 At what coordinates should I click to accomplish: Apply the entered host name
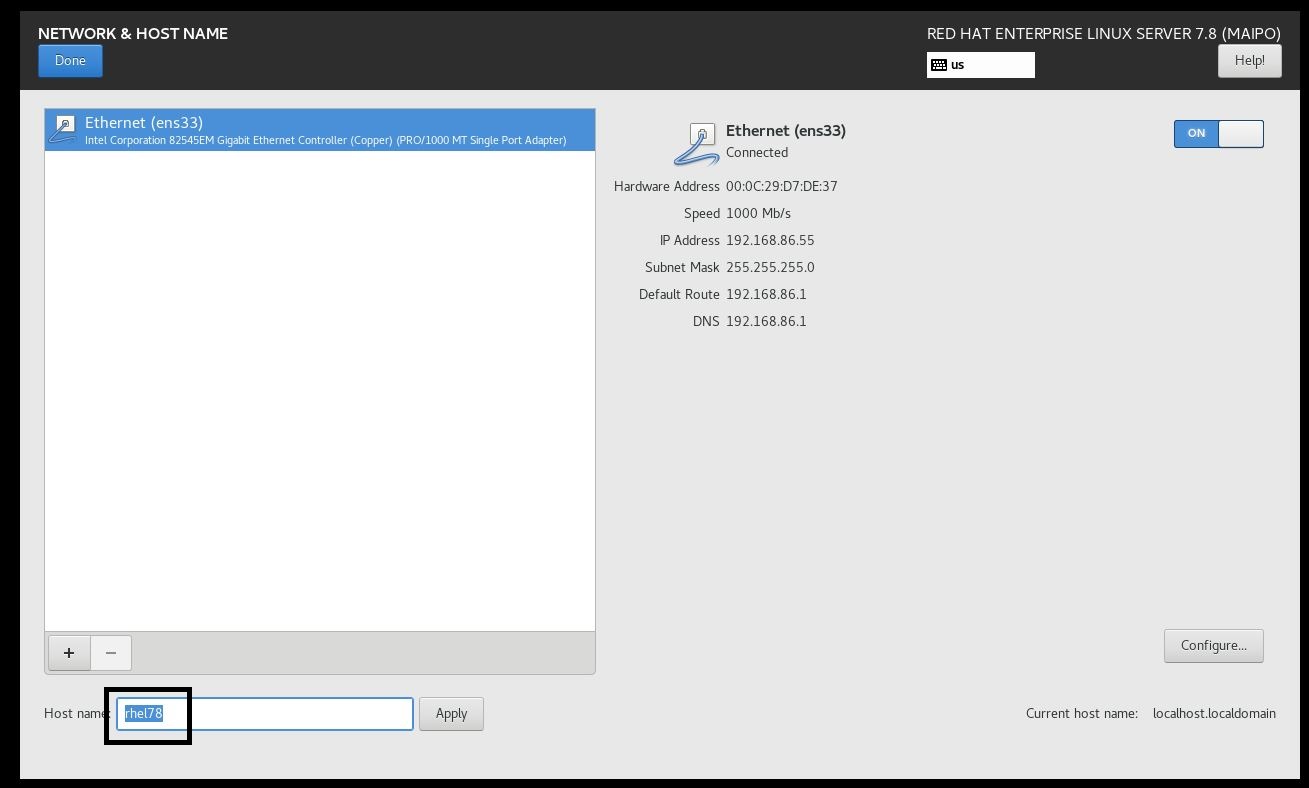pos(451,714)
